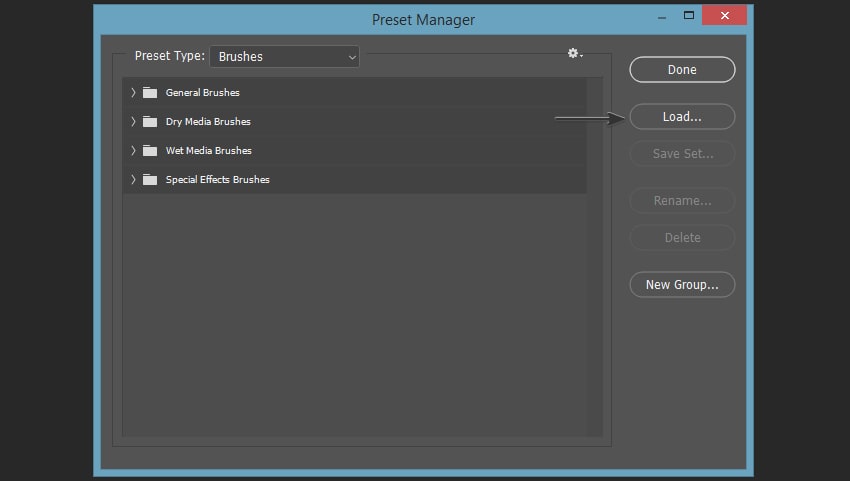The width and height of the screenshot is (850, 481).
Task: Click the Dry Media Brushes folder icon
Action: (x=150, y=121)
